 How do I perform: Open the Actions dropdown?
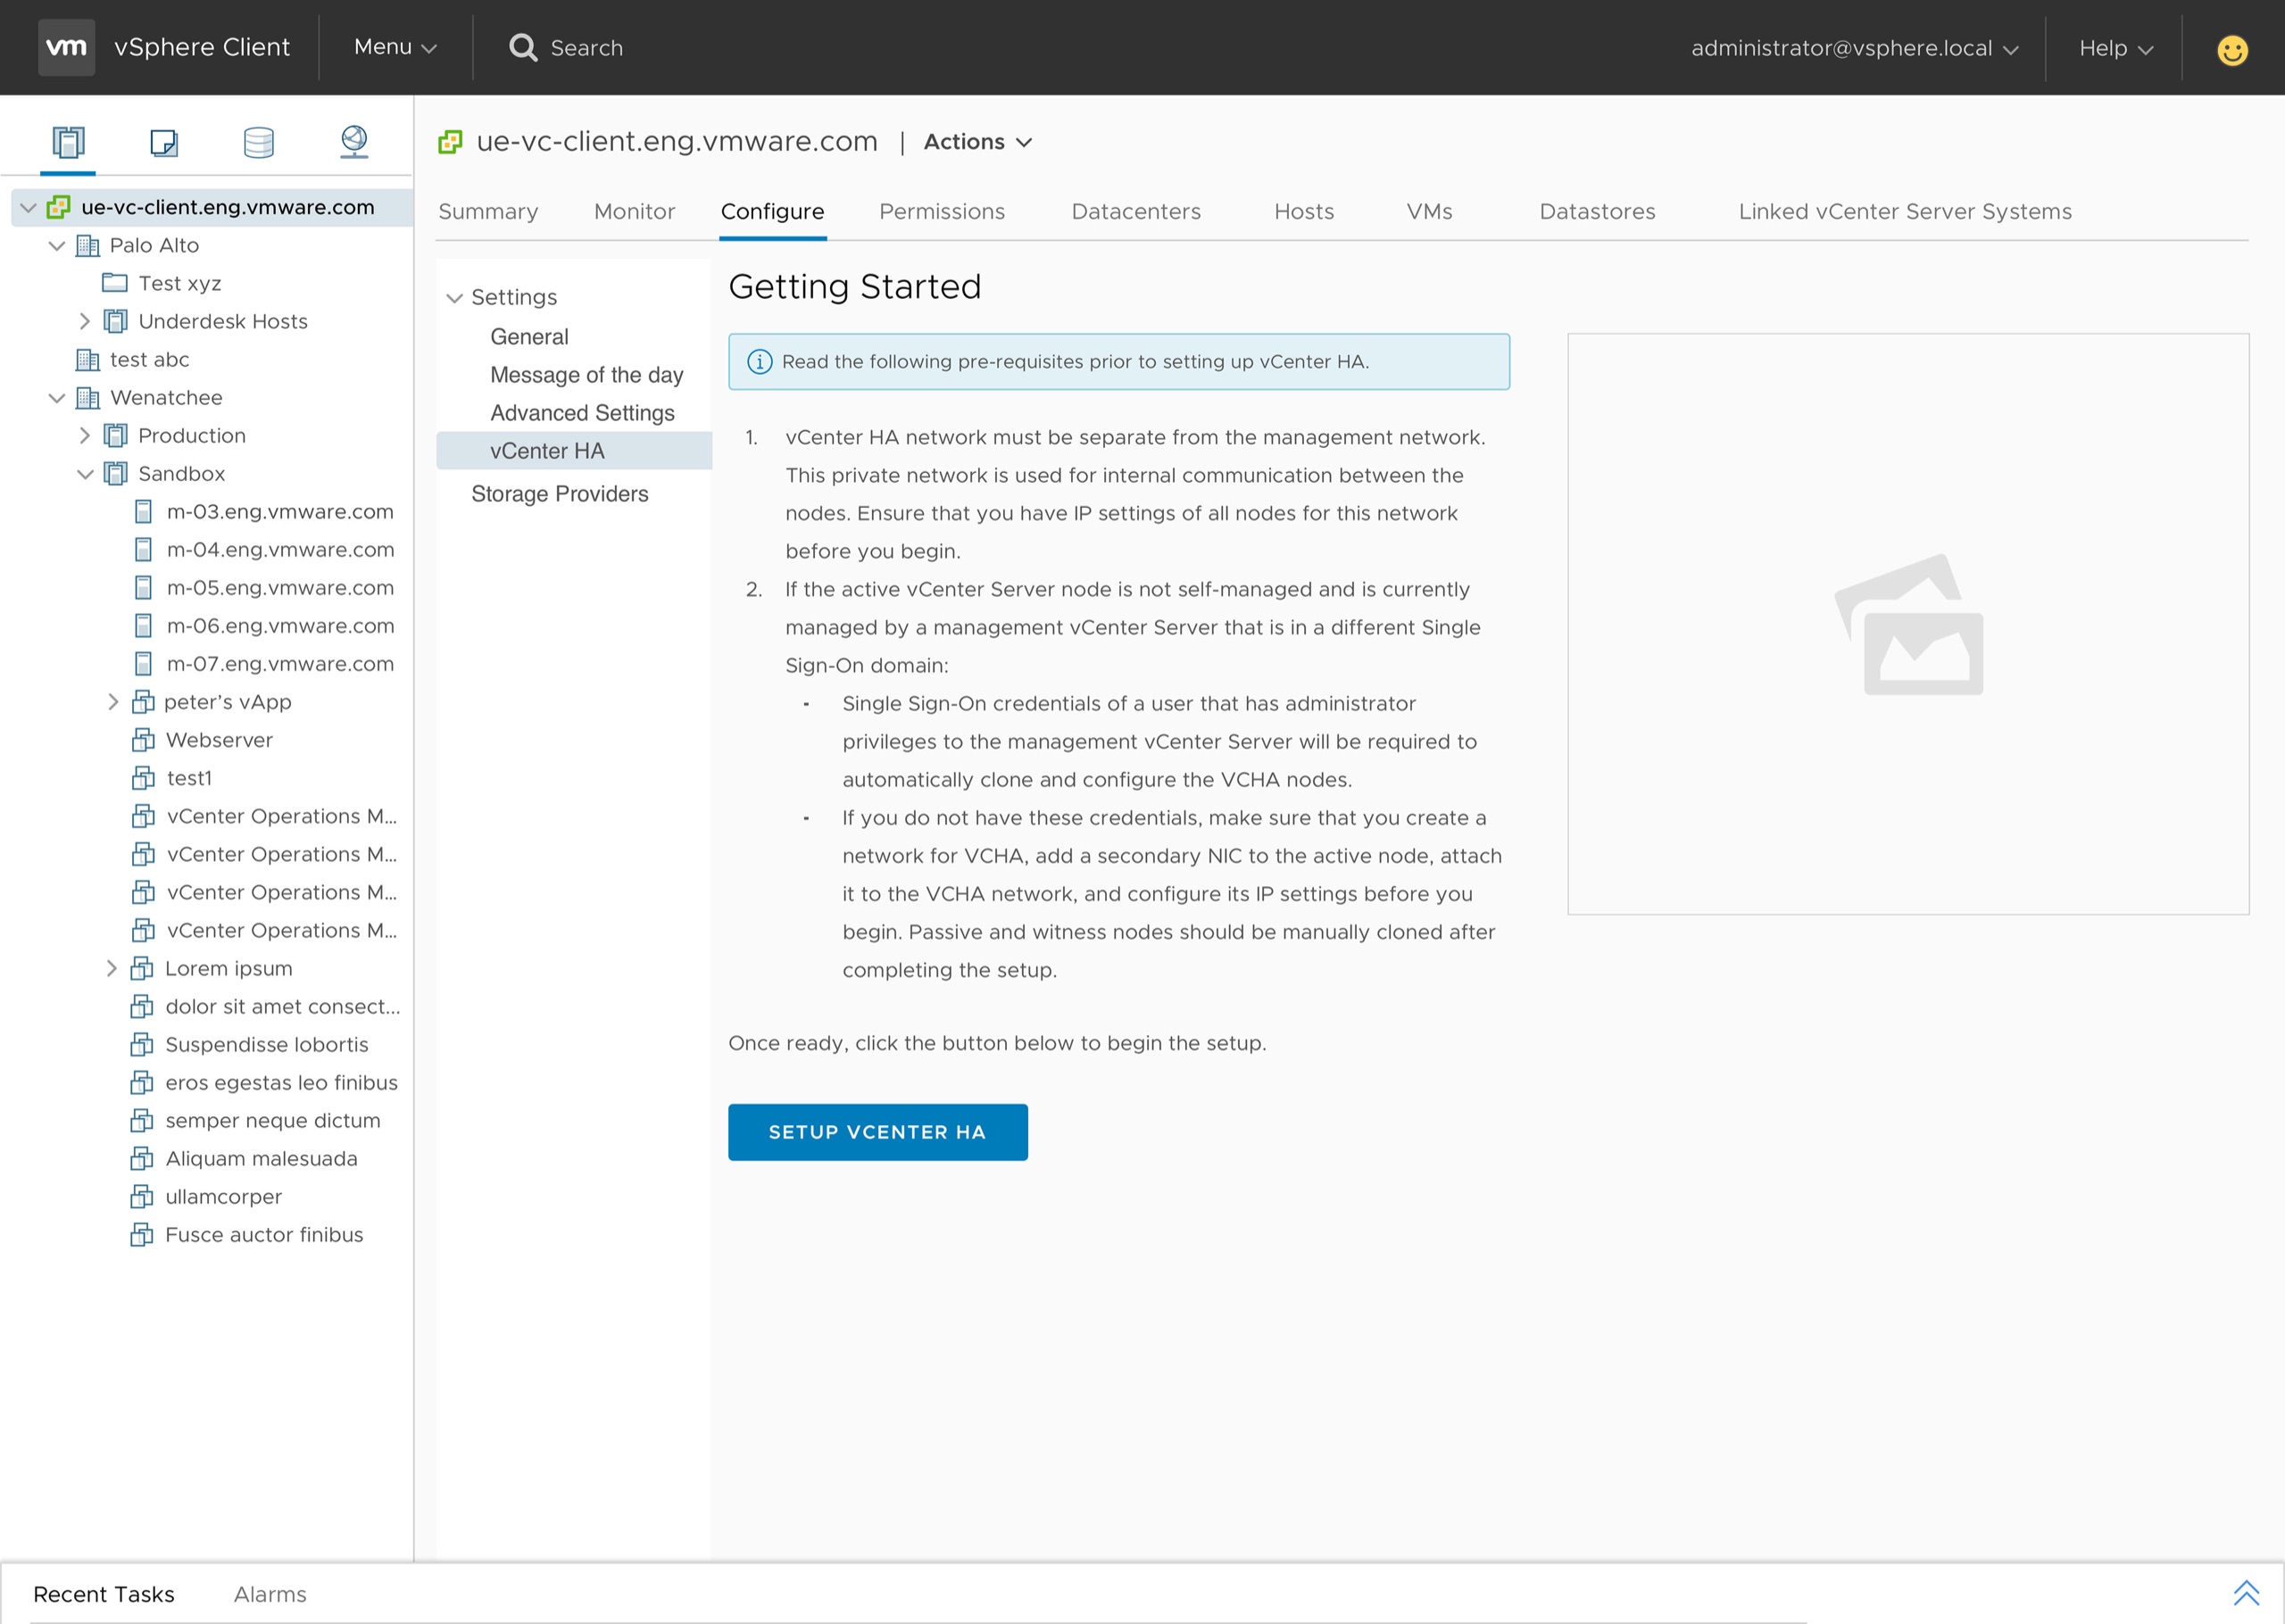[977, 142]
